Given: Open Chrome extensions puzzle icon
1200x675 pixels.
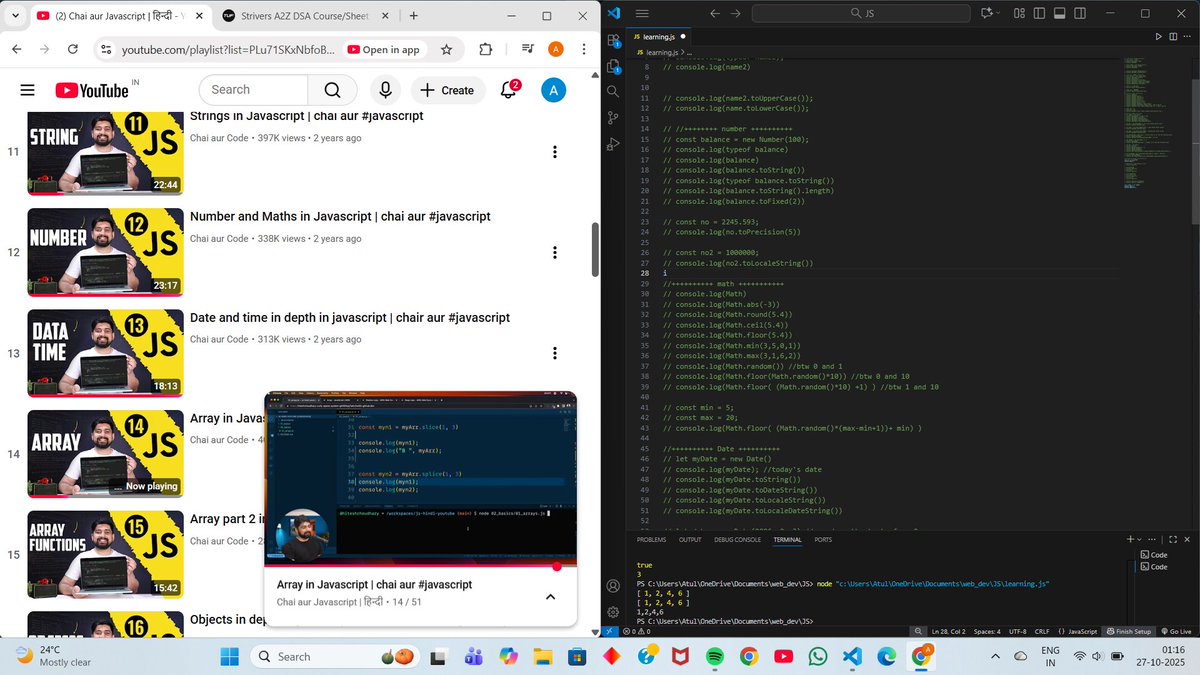Looking at the screenshot, I should point(486,49).
